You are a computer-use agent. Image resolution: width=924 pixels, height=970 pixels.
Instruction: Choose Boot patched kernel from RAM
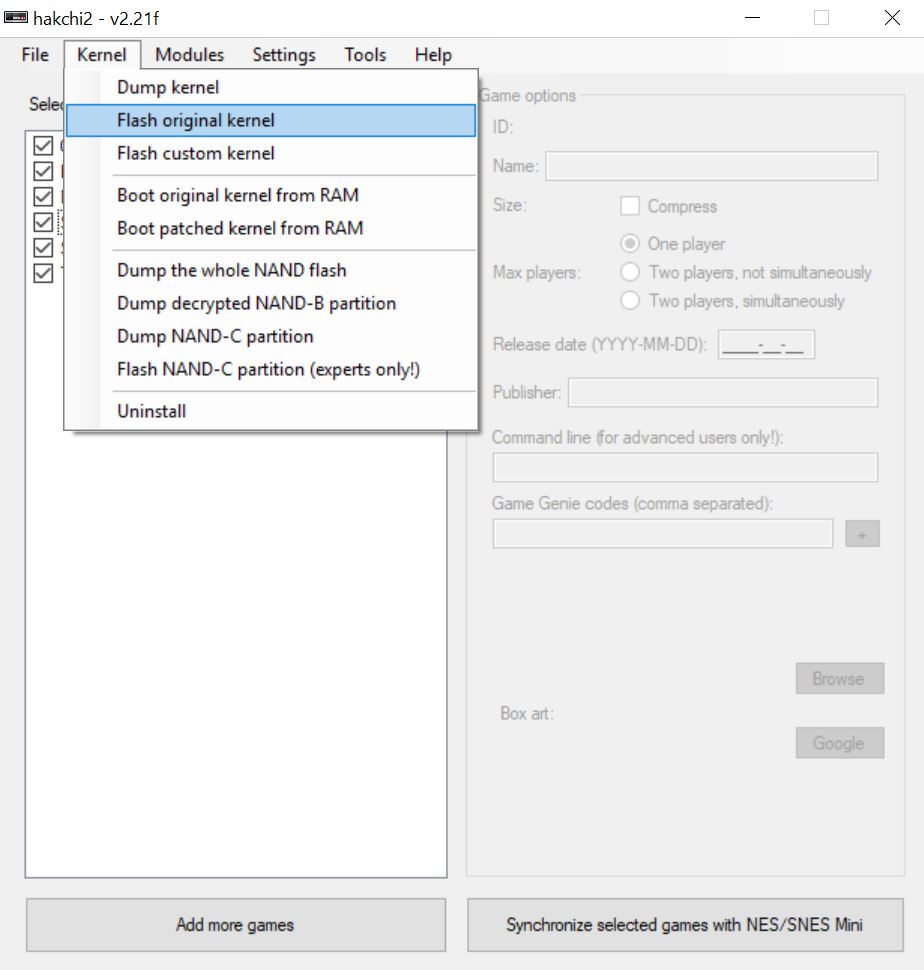coord(271,228)
